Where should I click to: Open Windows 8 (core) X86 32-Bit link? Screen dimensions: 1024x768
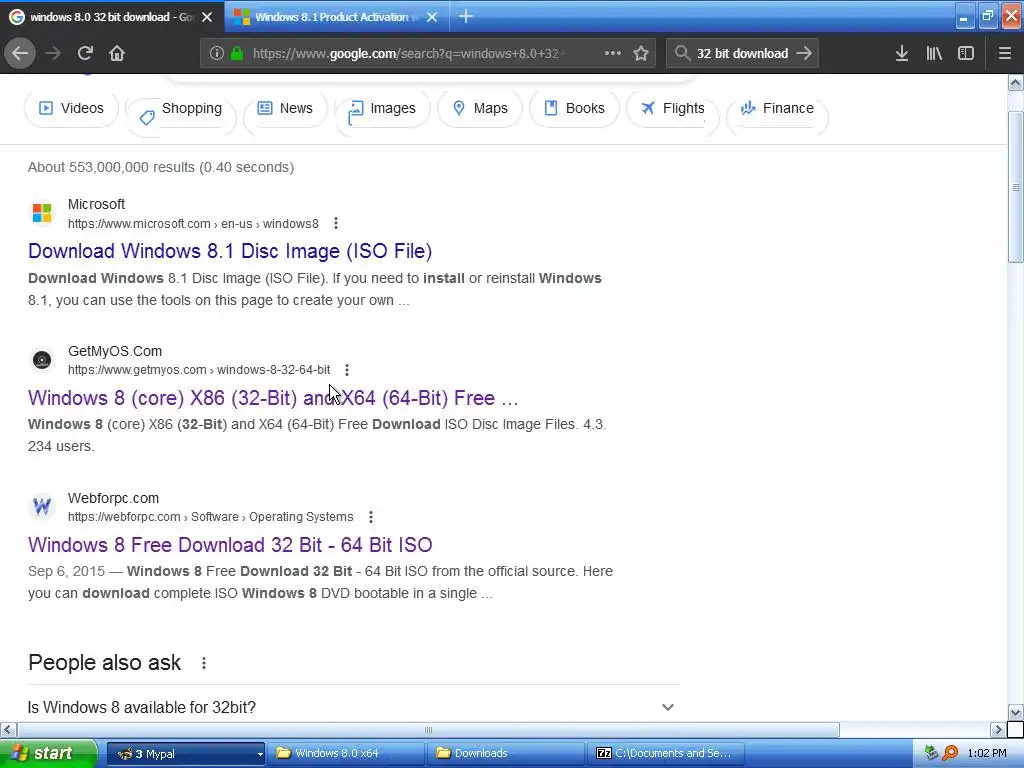(x=273, y=398)
